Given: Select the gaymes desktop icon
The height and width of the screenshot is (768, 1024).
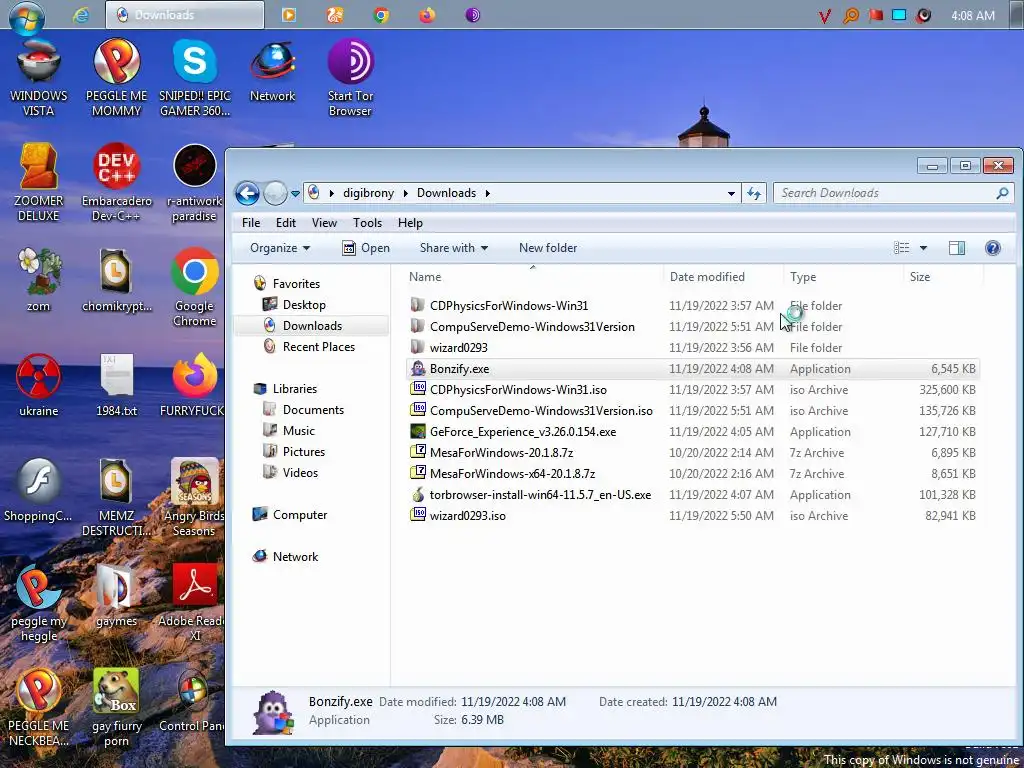Looking at the screenshot, I should point(116,596).
